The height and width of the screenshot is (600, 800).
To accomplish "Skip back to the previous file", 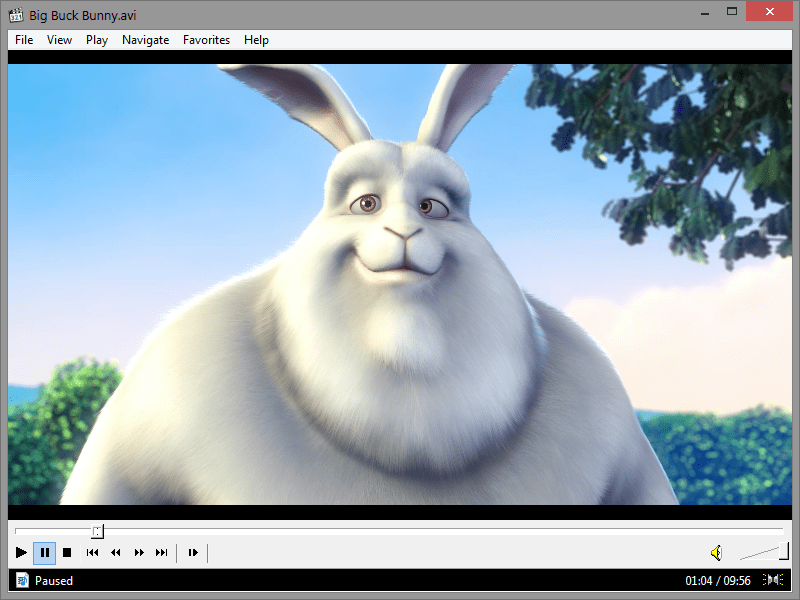I will pyautogui.click(x=92, y=552).
